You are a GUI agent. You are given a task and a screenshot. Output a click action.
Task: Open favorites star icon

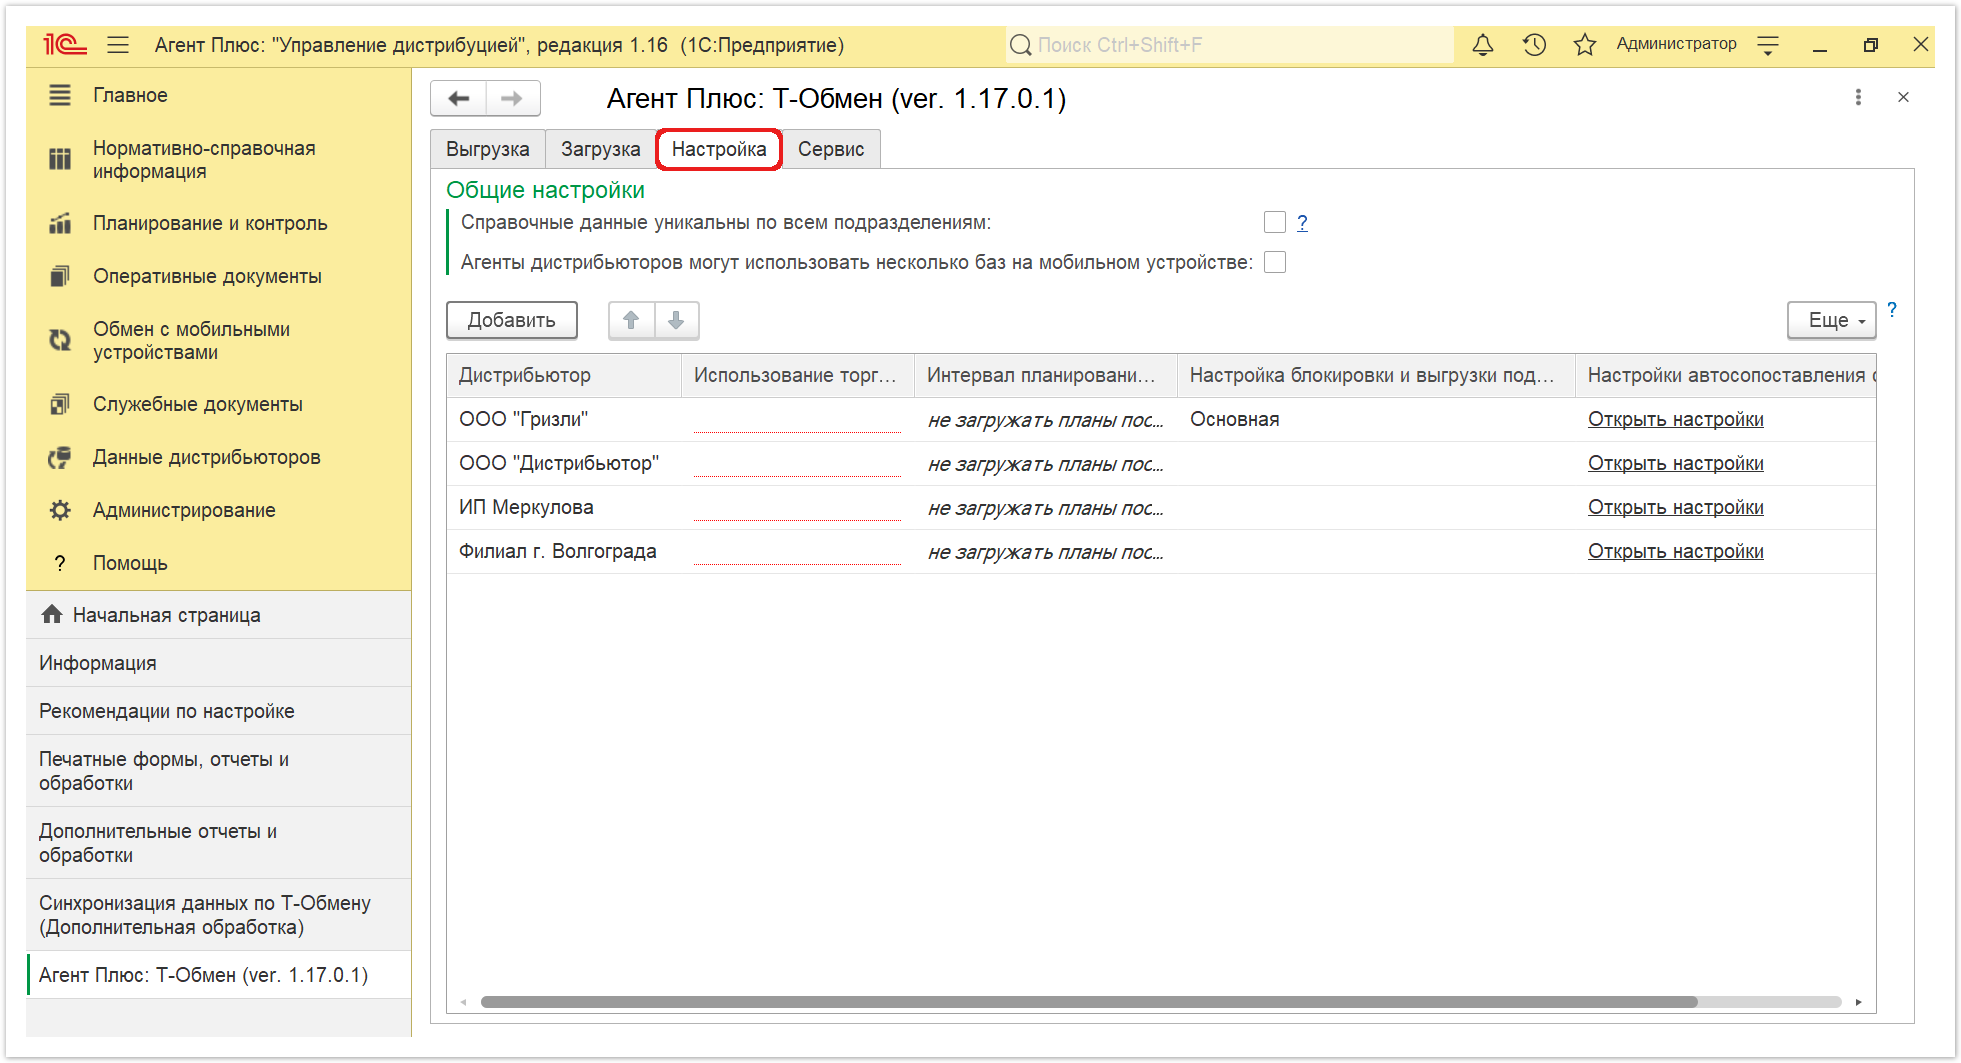1585,45
